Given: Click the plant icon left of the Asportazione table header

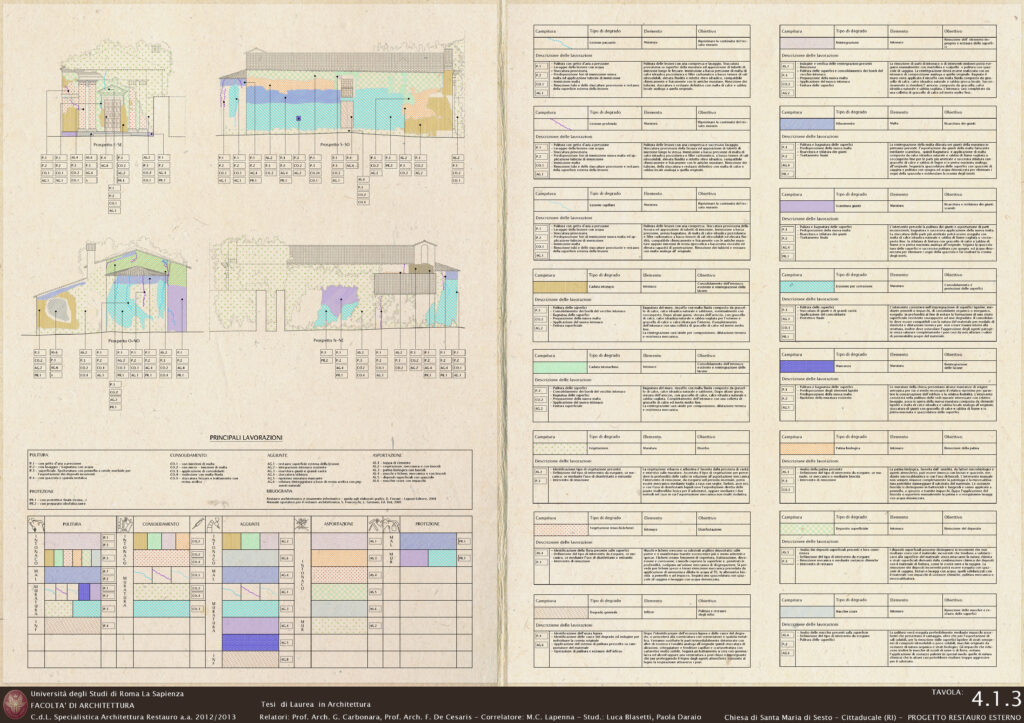Looking at the screenshot, I should (x=301, y=524).
